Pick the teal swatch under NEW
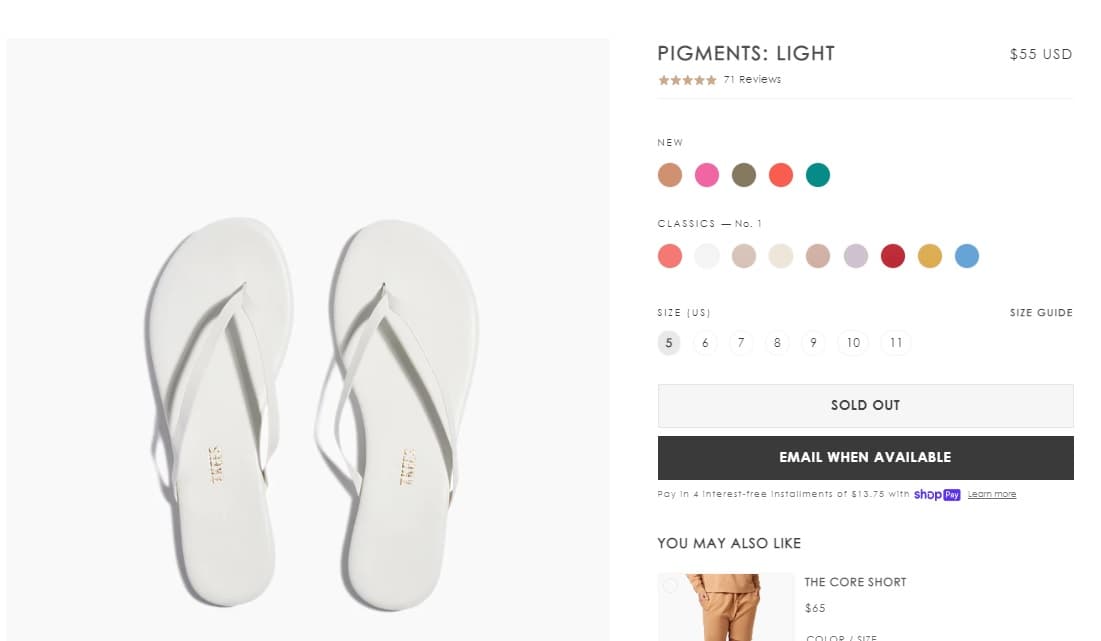The image size is (1101, 641). [x=818, y=174]
